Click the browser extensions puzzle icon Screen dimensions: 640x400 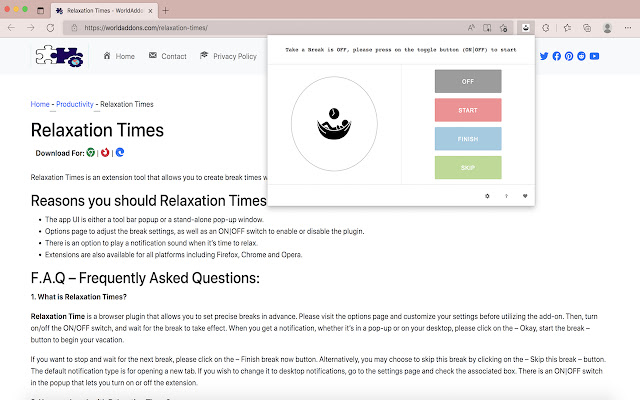(x=546, y=28)
